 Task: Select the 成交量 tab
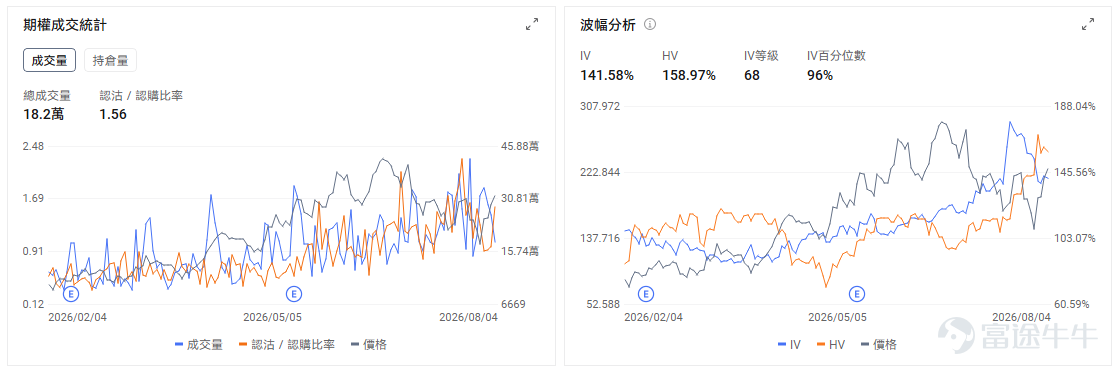pos(49,61)
